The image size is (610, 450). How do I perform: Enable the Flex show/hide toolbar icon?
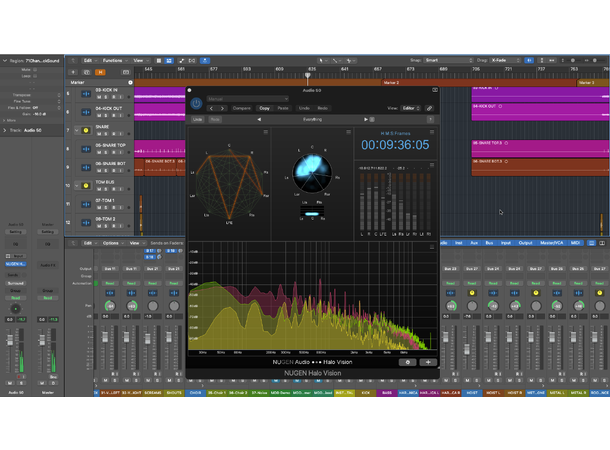click(192, 61)
